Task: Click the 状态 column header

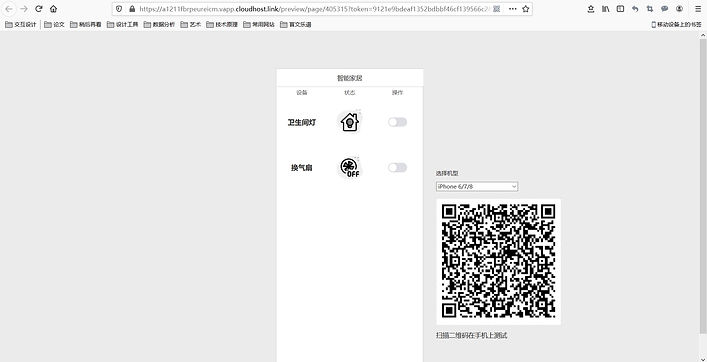Action: point(349,93)
